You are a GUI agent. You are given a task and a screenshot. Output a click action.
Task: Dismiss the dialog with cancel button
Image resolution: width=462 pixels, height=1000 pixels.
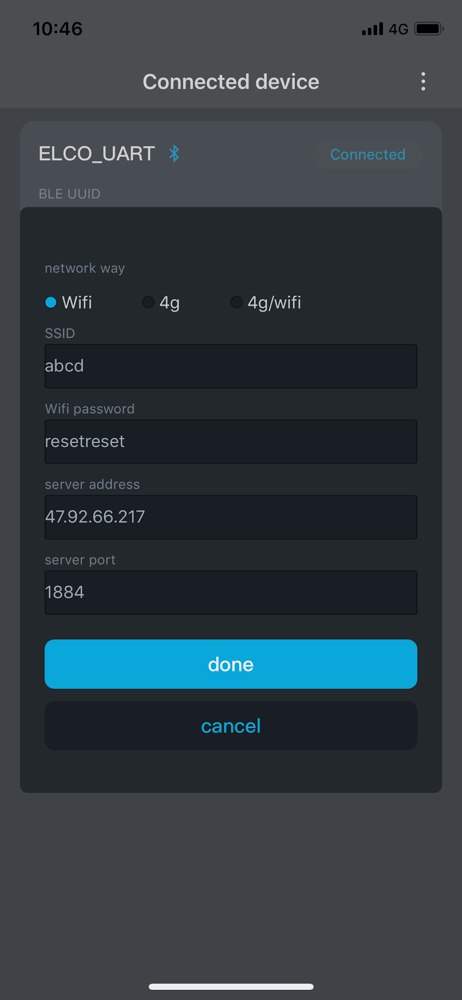pos(231,726)
